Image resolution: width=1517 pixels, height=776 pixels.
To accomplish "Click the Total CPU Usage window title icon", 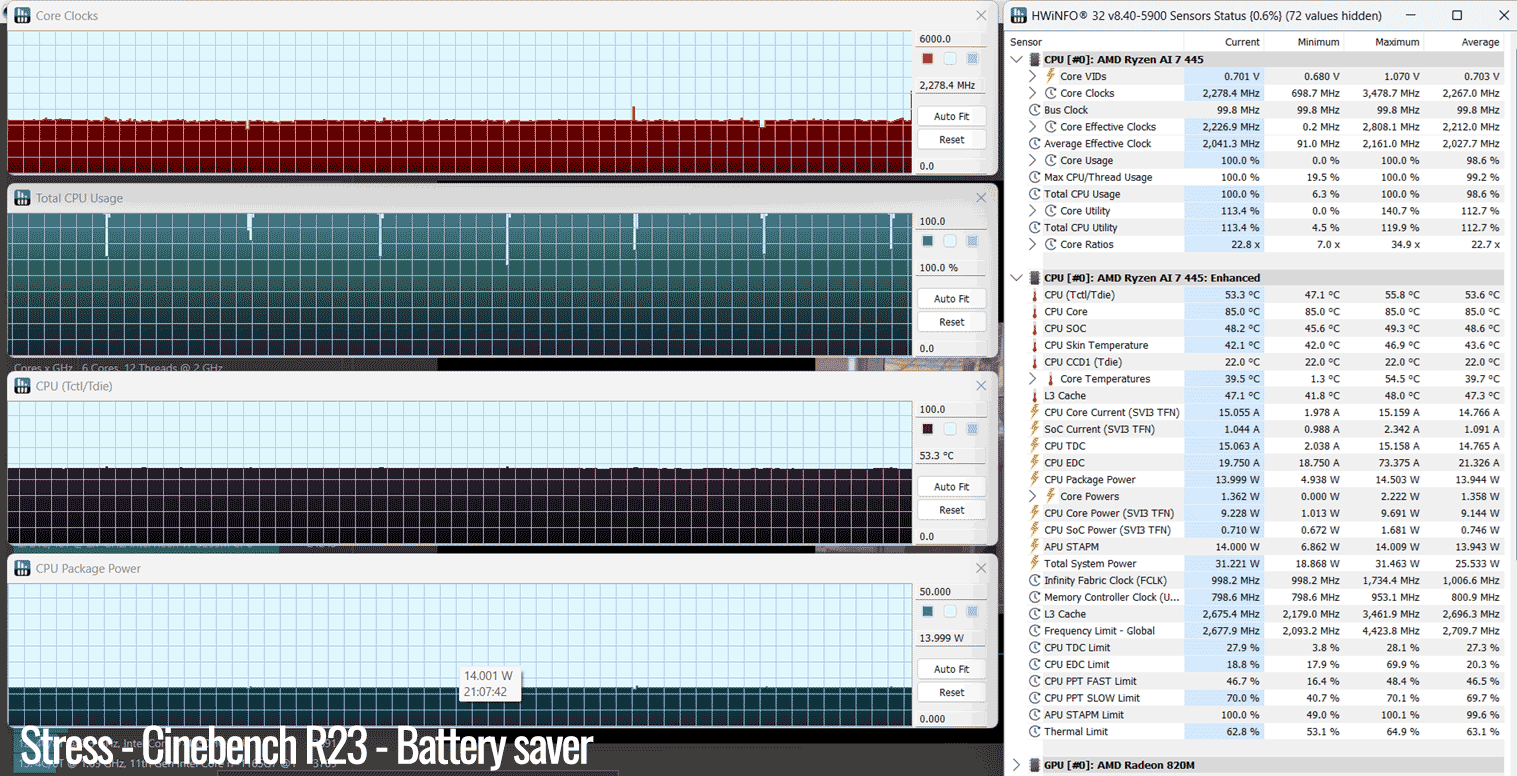I will [x=22, y=197].
